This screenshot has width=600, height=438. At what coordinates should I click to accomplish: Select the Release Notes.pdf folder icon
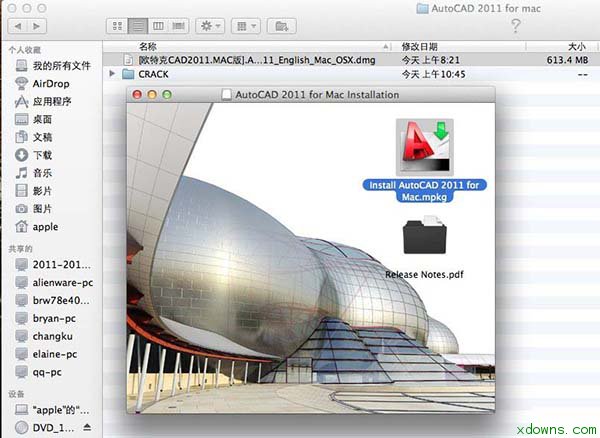pos(424,235)
